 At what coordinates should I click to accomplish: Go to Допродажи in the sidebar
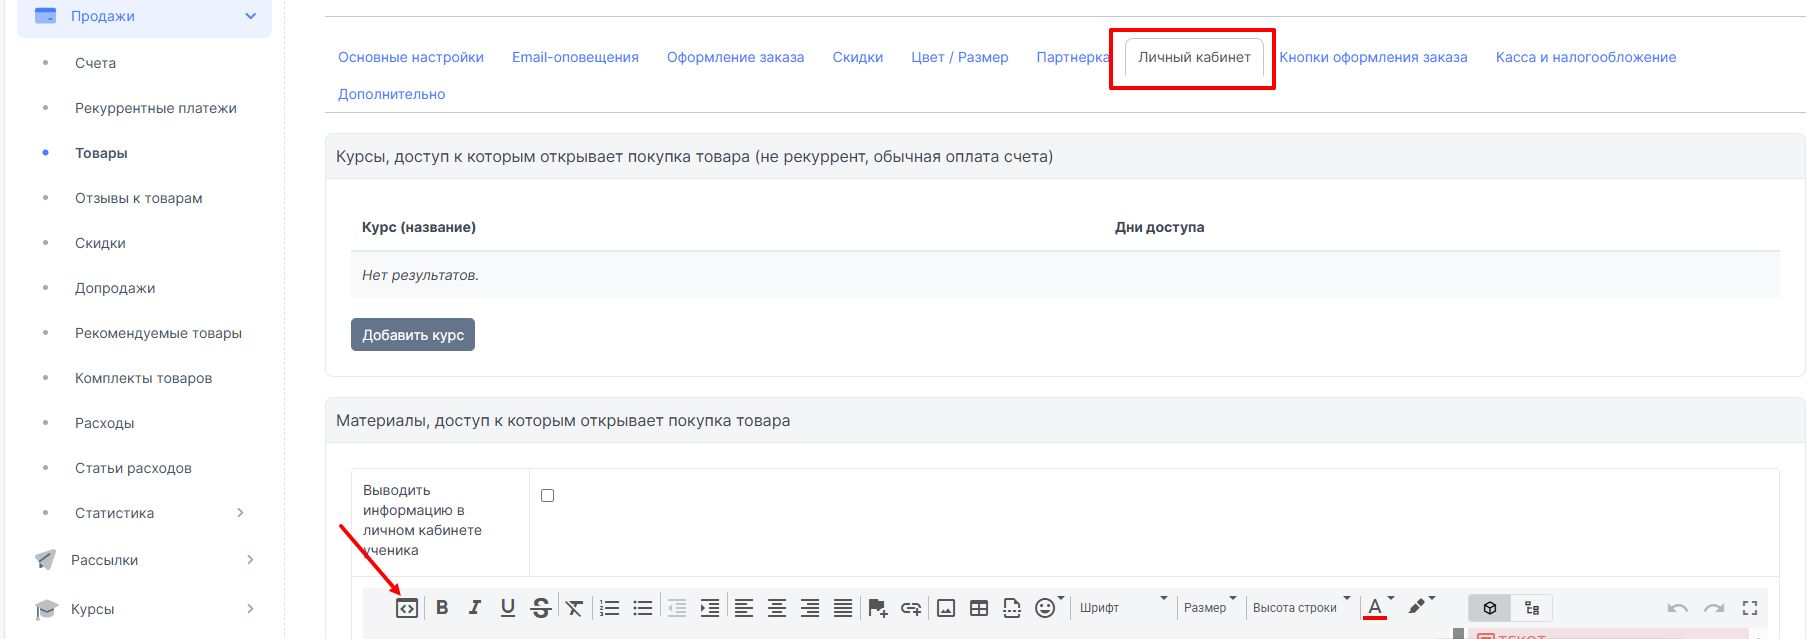(x=115, y=288)
